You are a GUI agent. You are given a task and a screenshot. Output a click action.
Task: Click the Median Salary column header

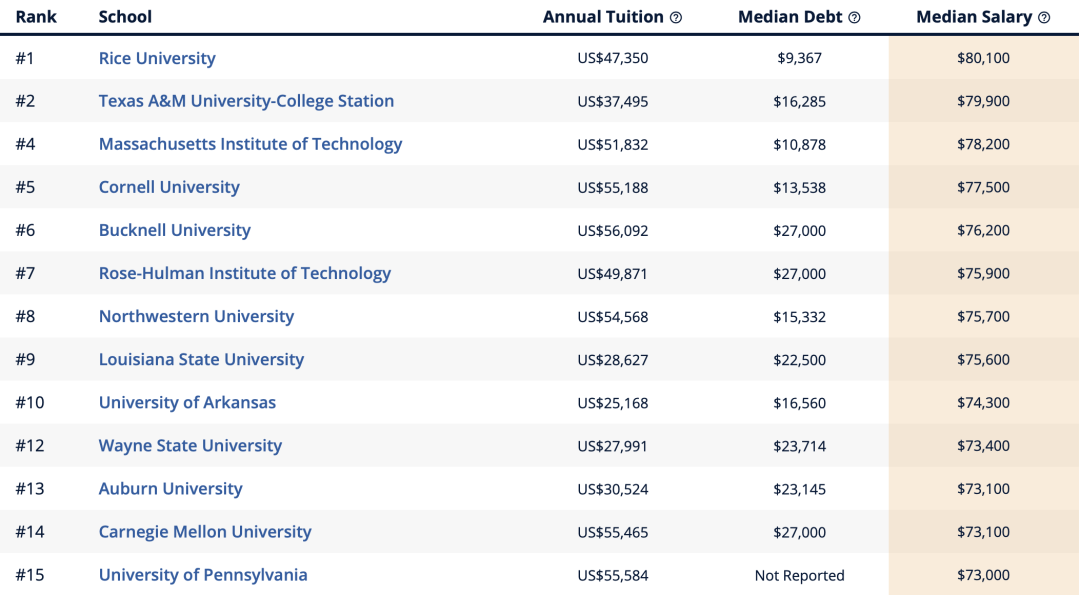pos(974,17)
